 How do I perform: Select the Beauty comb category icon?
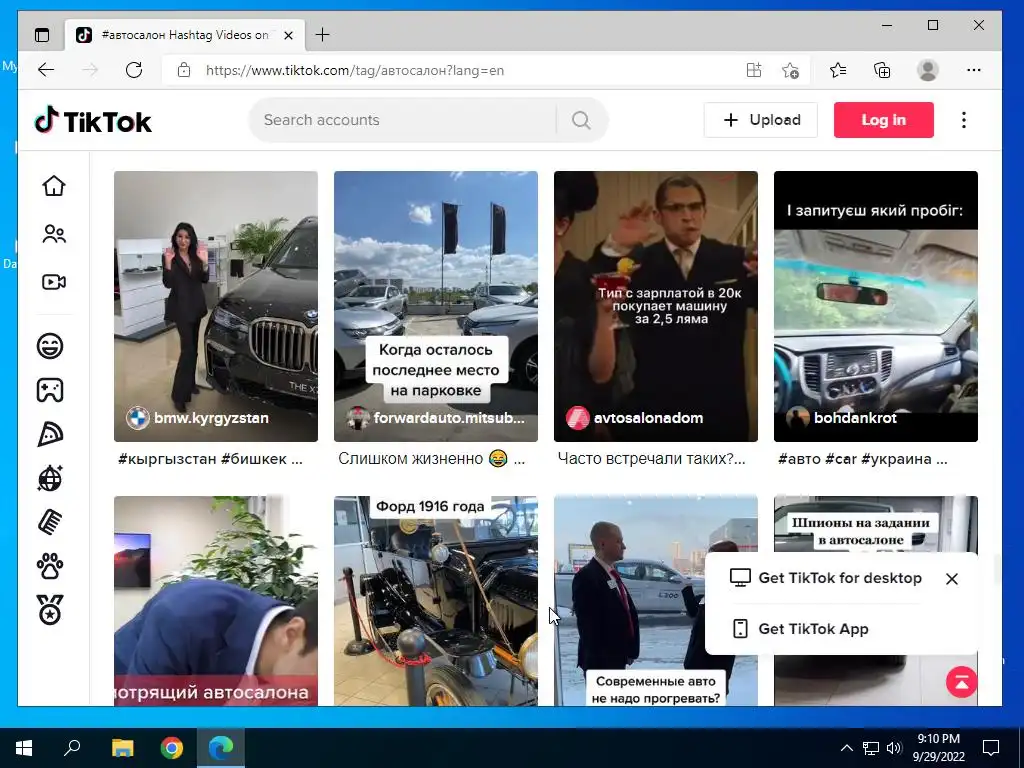click(50, 522)
